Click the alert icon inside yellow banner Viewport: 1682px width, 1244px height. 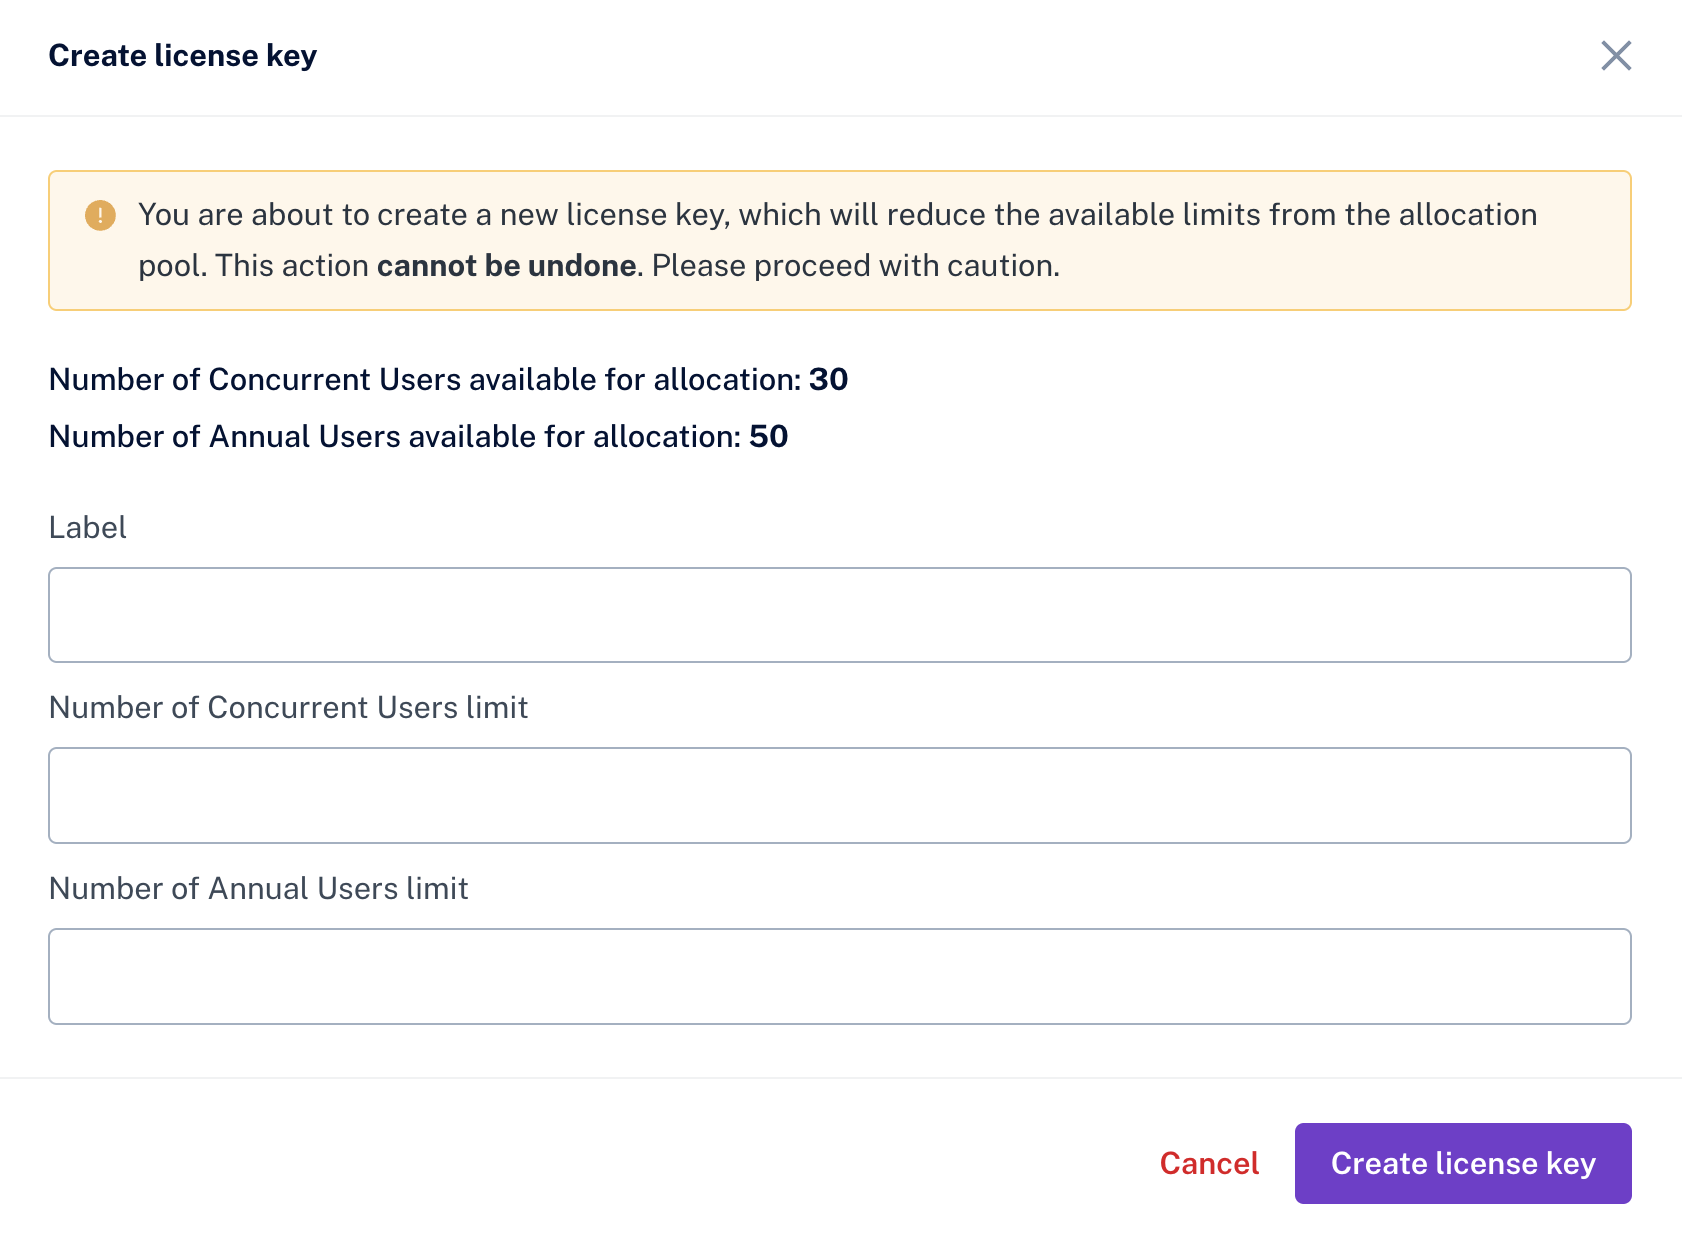99,214
